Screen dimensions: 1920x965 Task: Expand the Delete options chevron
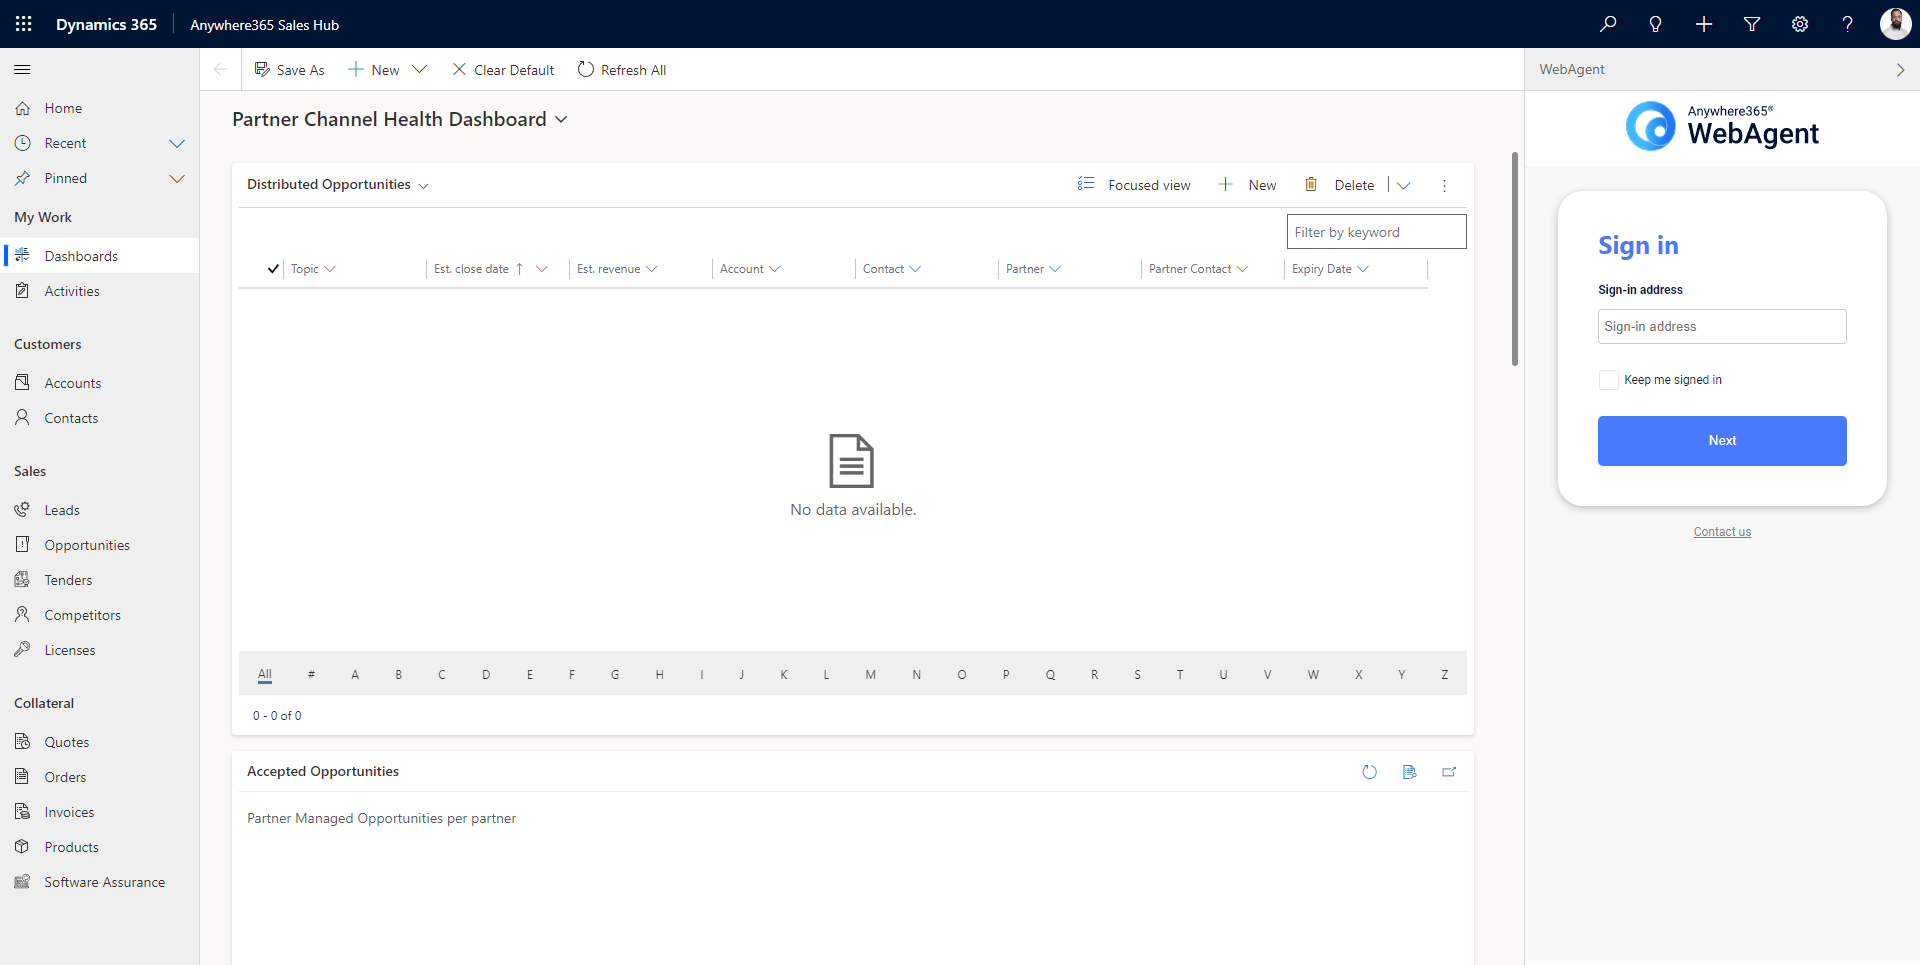(x=1404, y=185)
